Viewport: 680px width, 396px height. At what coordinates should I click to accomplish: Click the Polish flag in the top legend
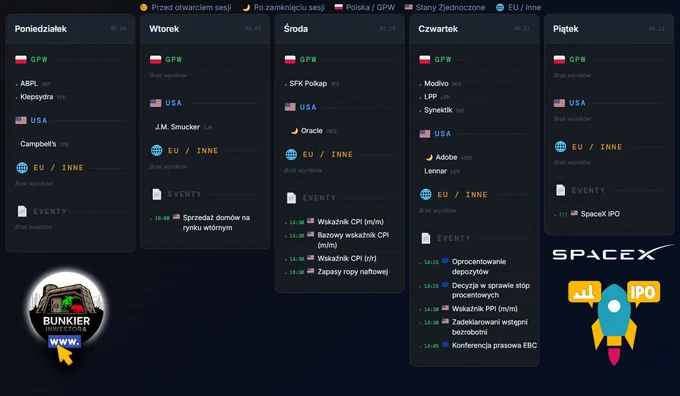(x=339, y=7)
